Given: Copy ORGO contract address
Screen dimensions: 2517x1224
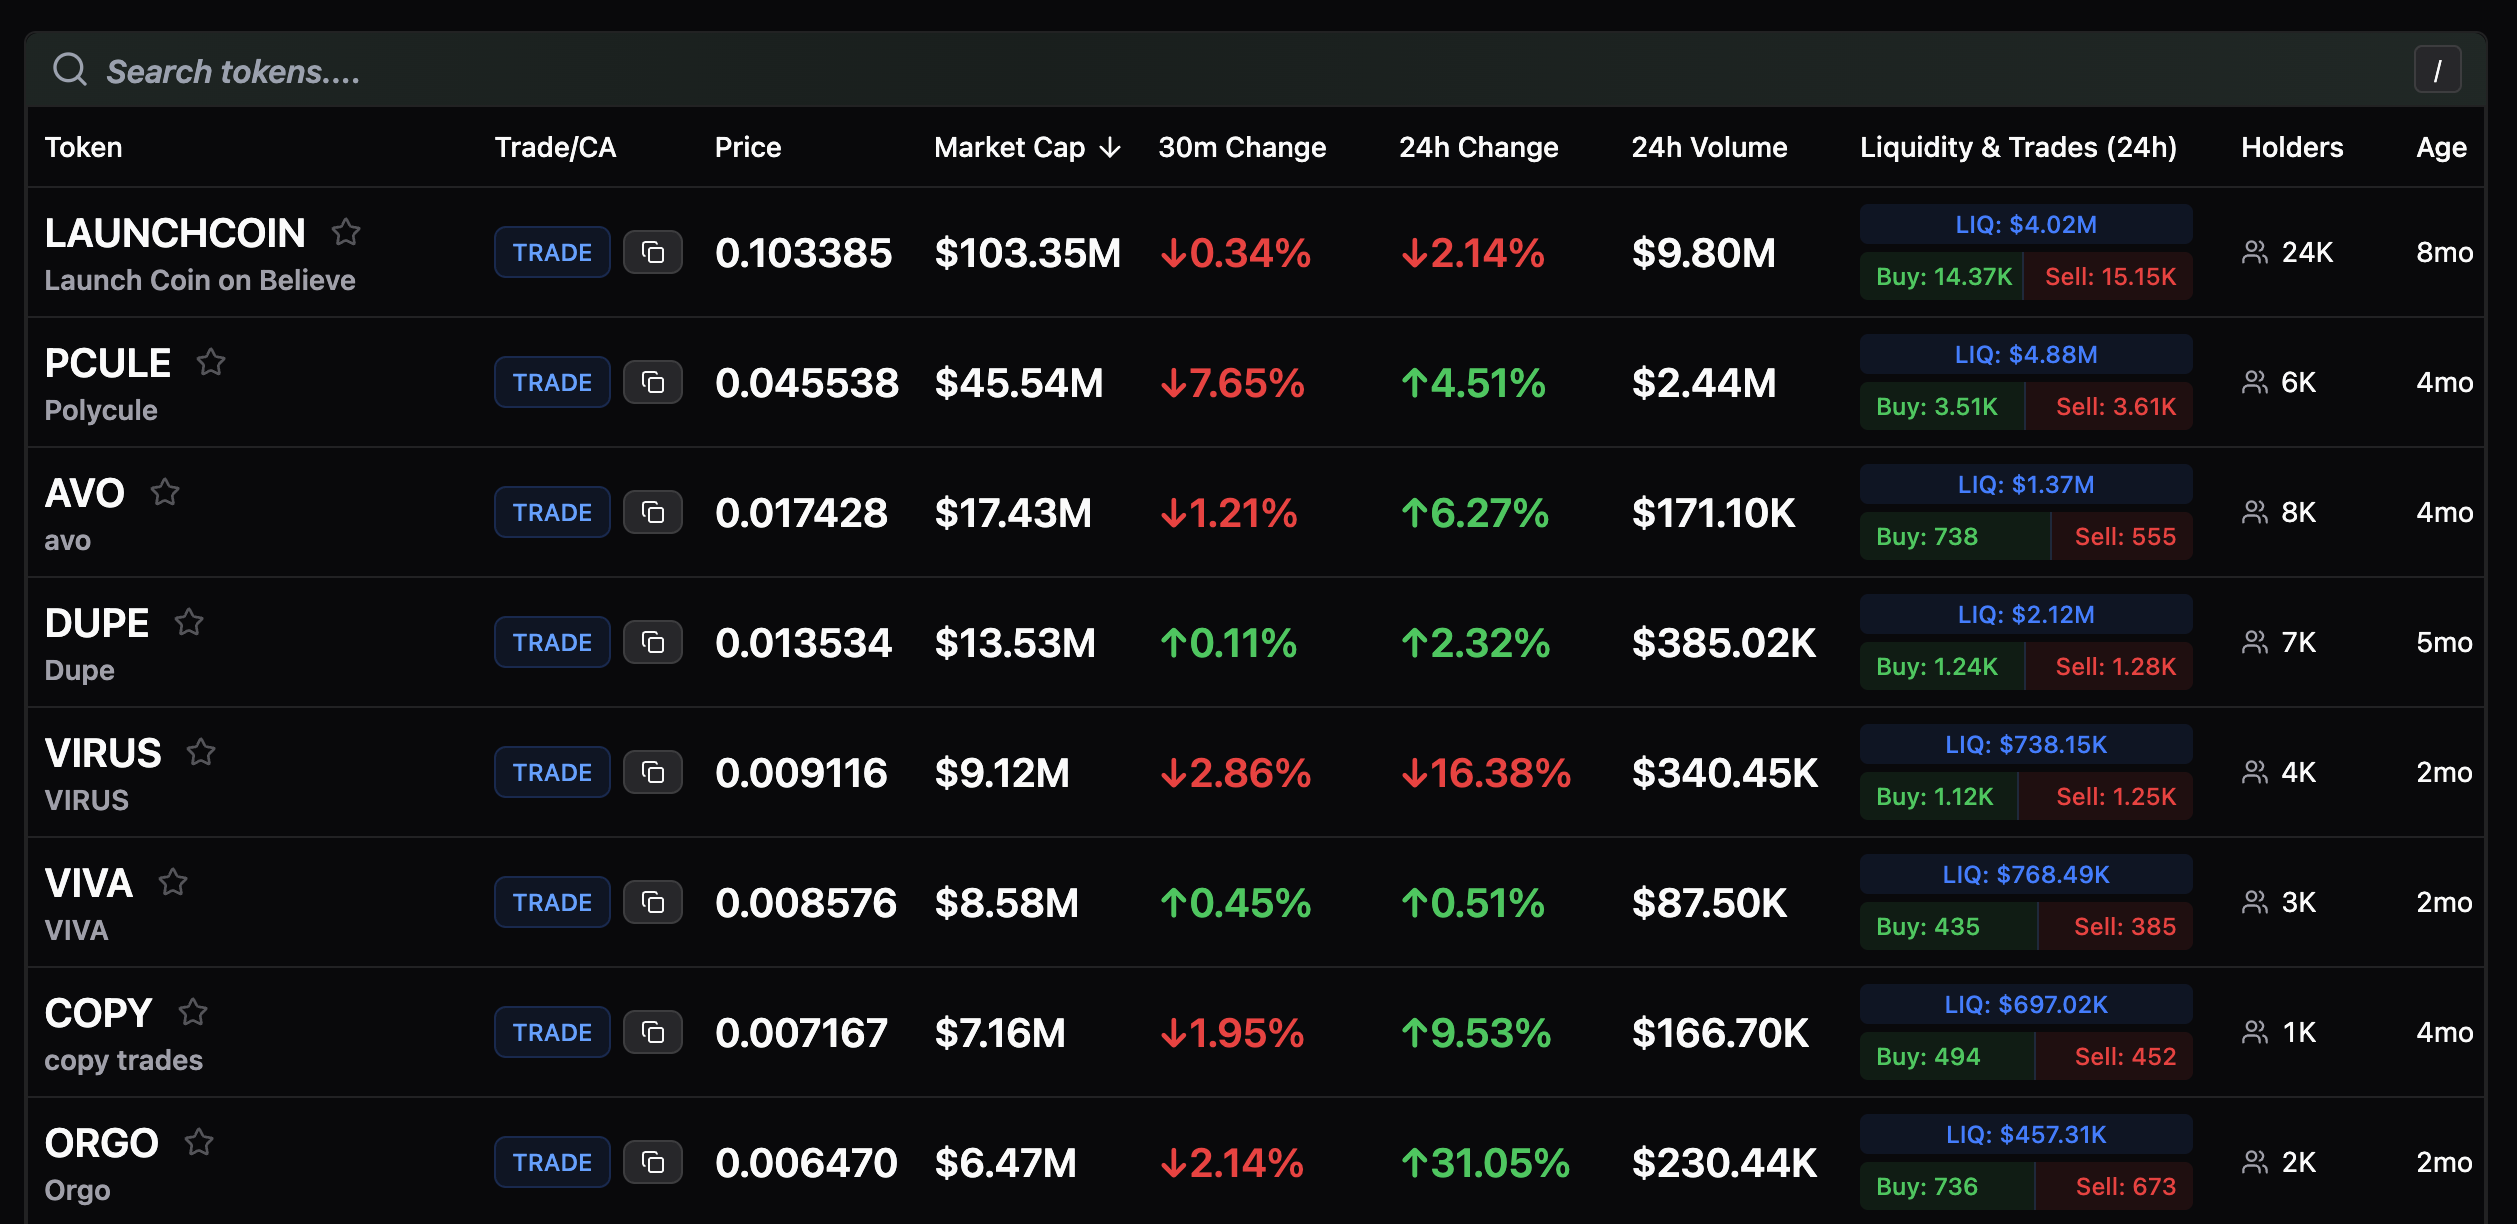Looking at the screenshot, I should tap(652, 1162).
